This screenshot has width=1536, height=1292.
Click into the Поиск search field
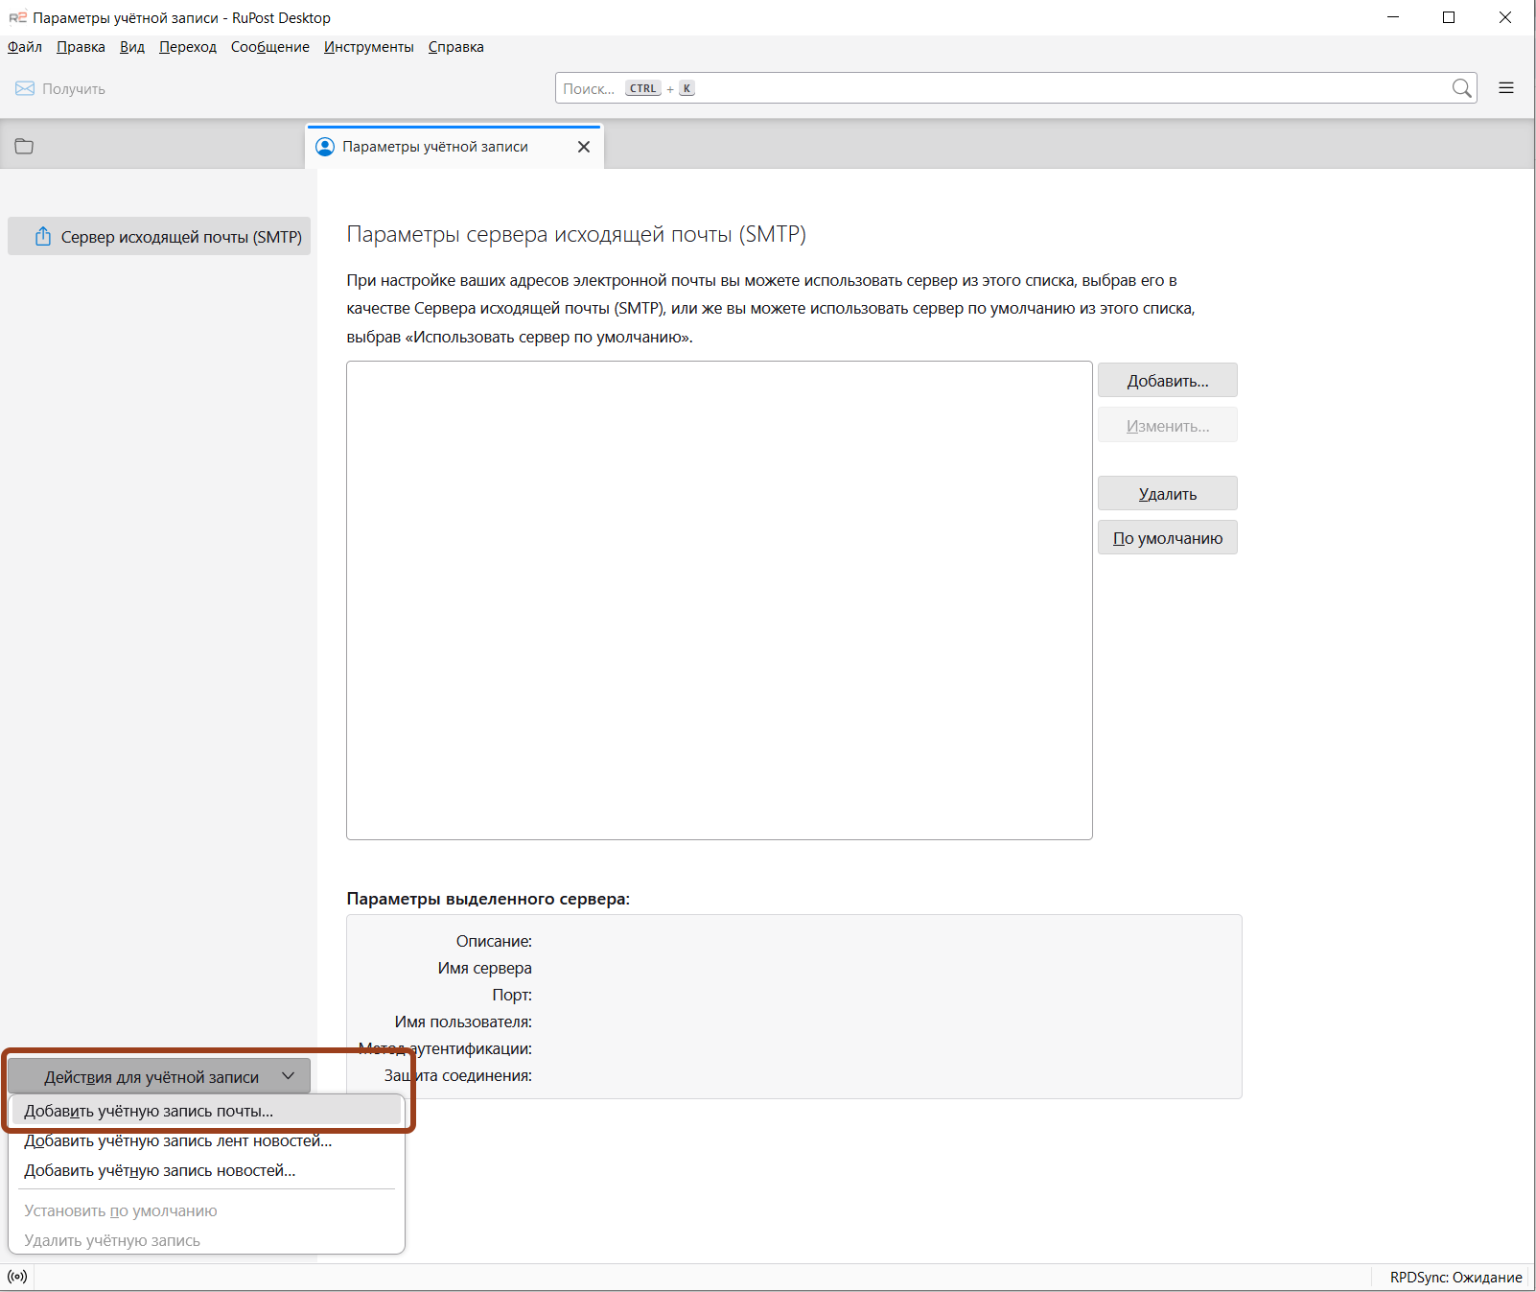(x=1000, y=89)
